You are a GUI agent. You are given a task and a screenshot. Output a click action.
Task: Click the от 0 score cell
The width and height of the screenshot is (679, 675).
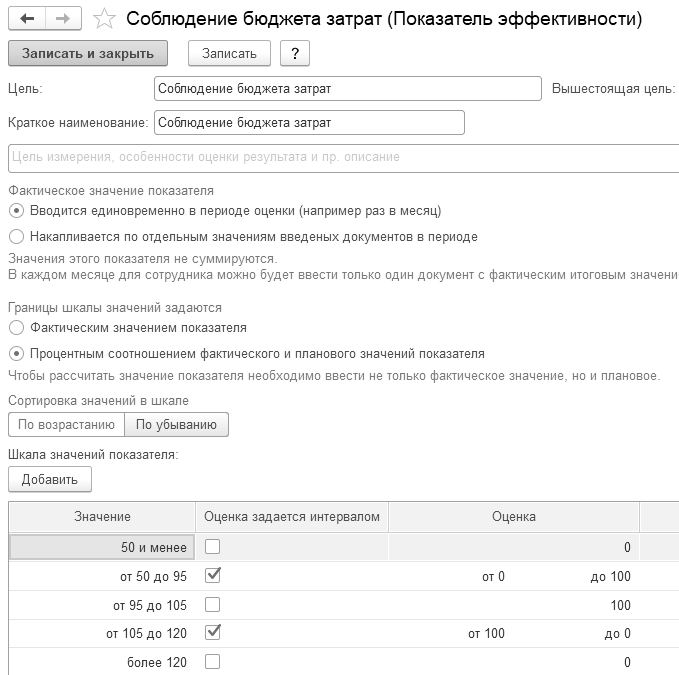click(x=493, y=576)
